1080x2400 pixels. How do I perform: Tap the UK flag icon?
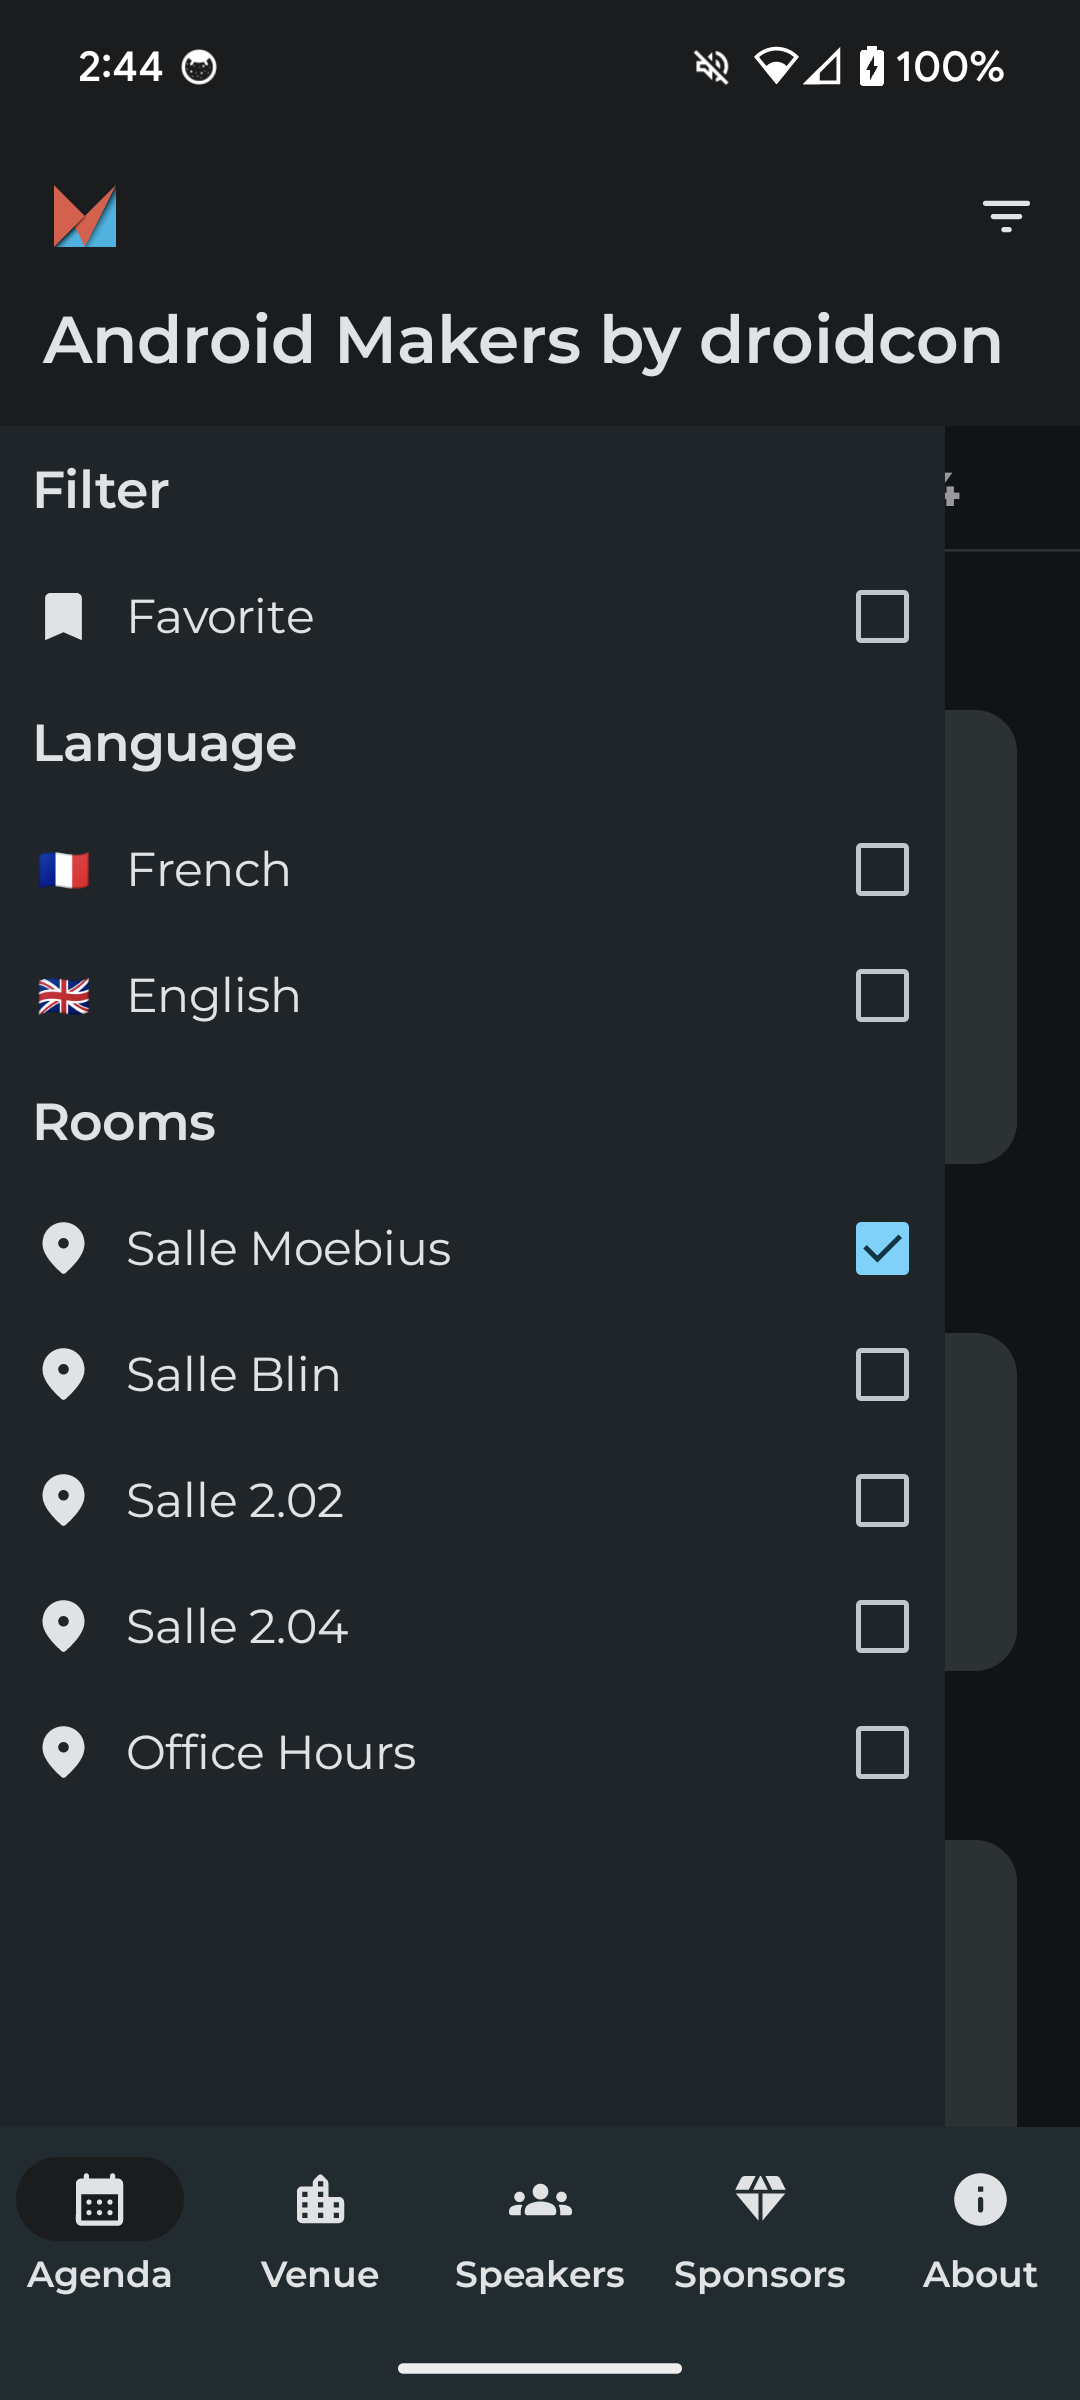pos(63,996)
